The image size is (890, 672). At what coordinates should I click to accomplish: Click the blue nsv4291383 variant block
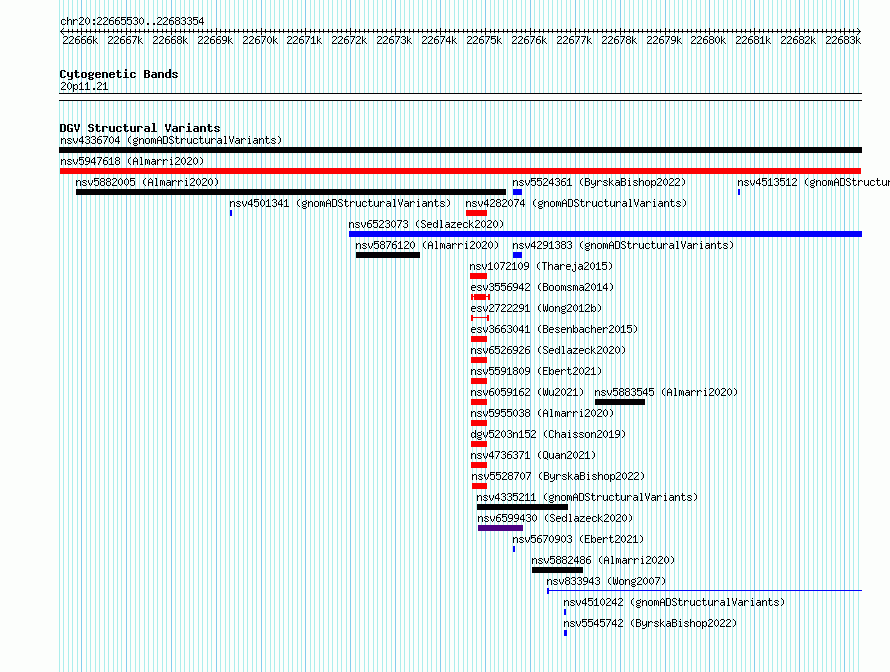pos(517,255)
